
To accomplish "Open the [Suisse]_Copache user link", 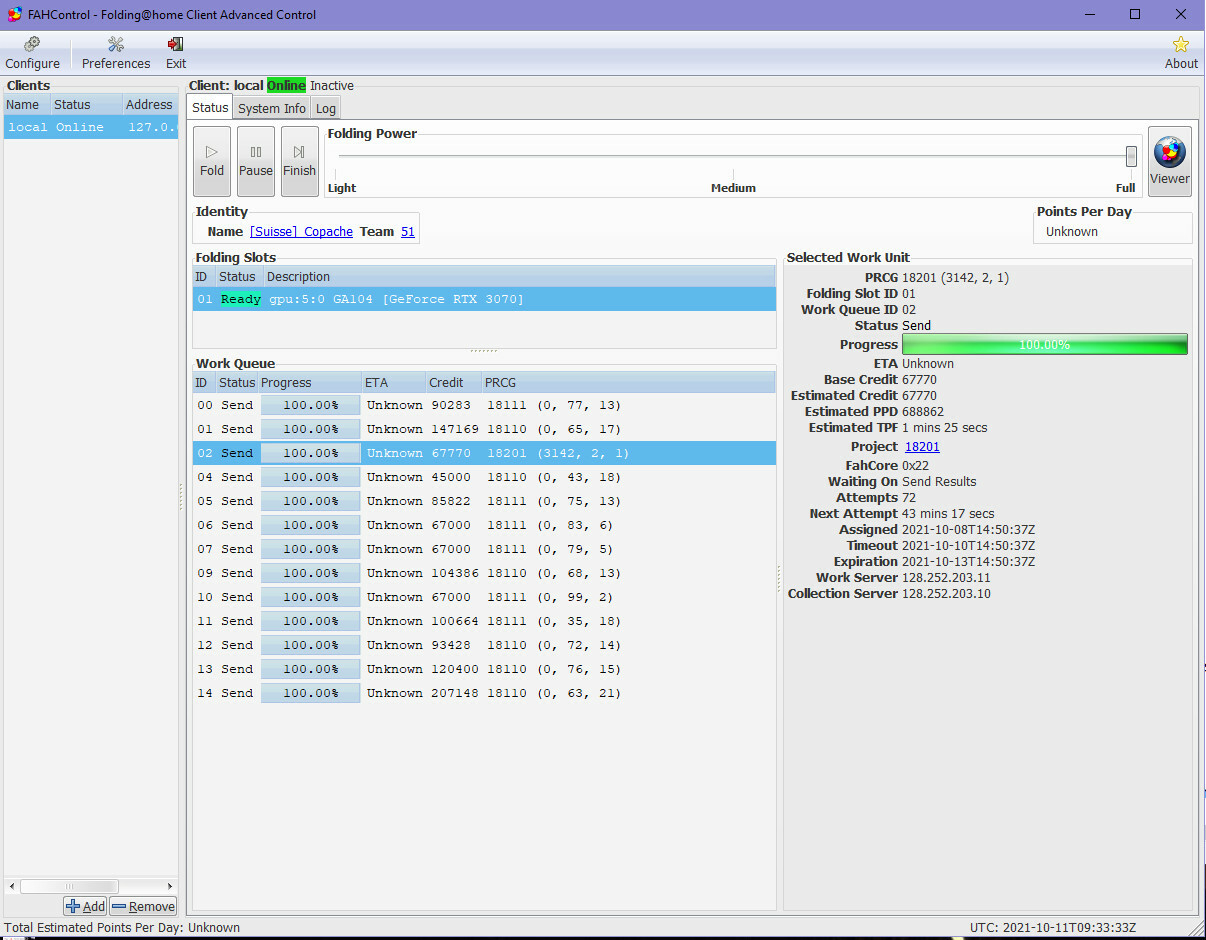I will click(x=301, y=232).
